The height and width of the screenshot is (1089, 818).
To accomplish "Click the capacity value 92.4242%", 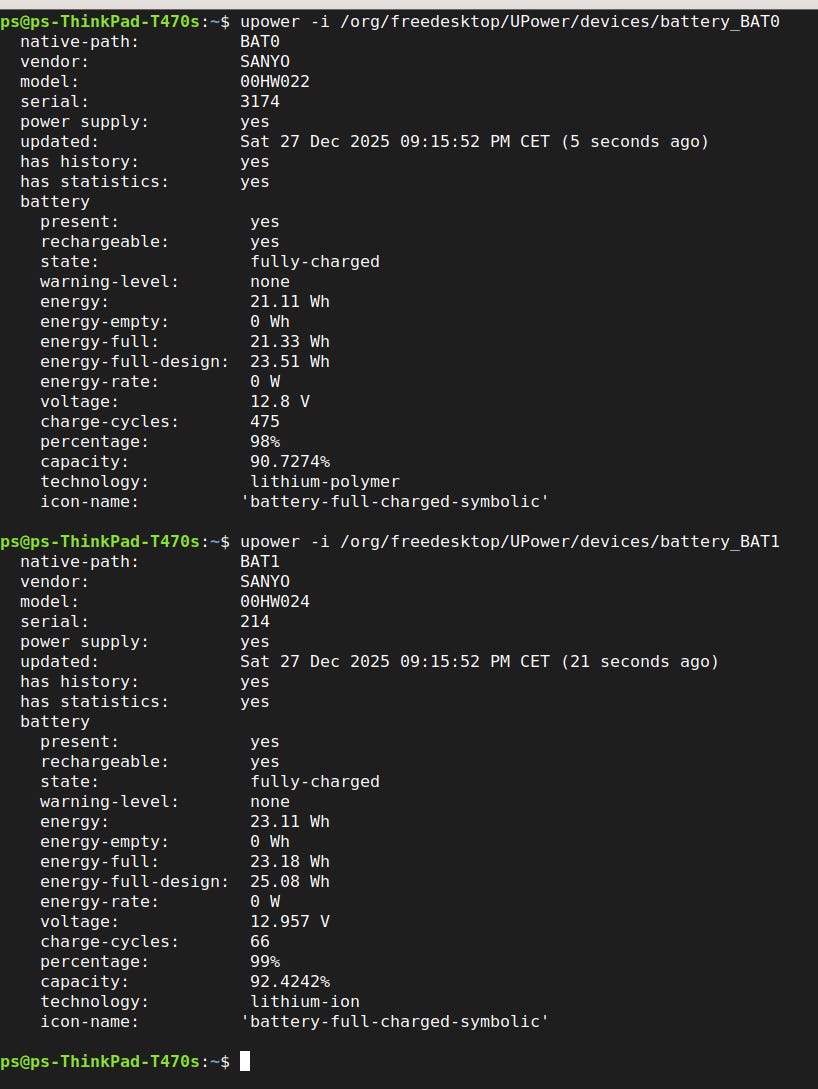I will click(289, 981).
